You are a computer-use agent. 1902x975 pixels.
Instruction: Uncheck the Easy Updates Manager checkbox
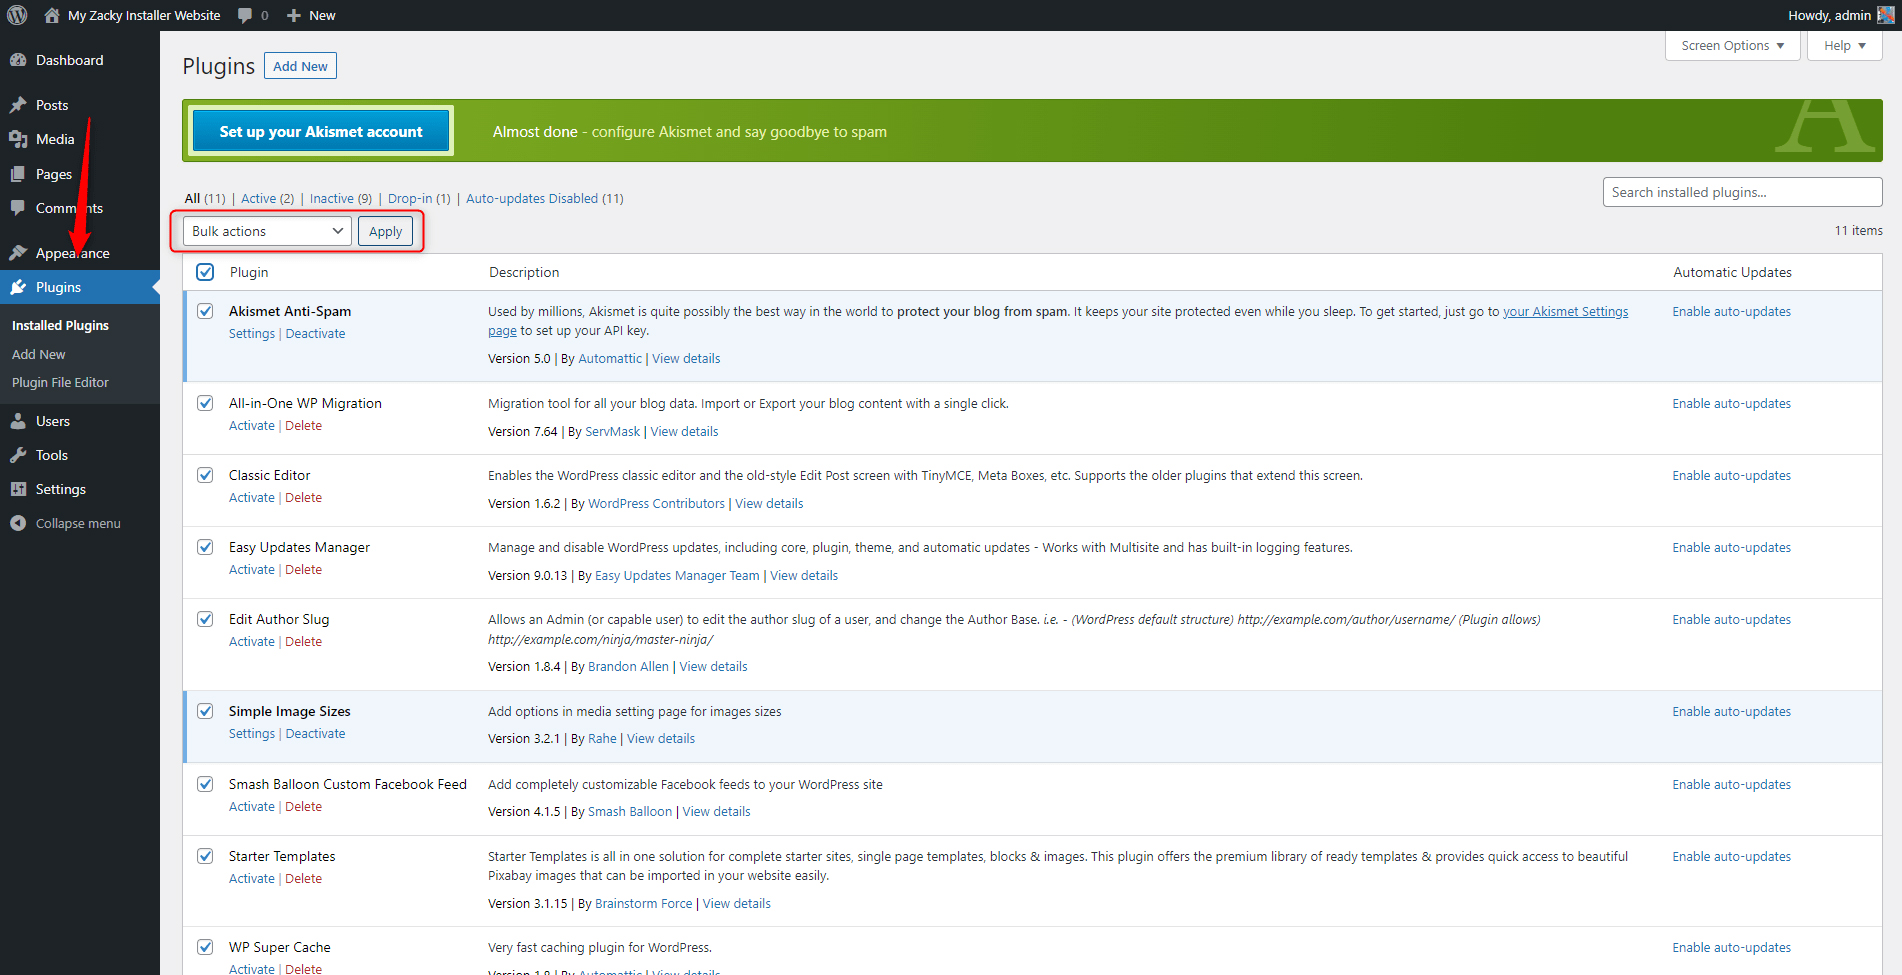205,547
